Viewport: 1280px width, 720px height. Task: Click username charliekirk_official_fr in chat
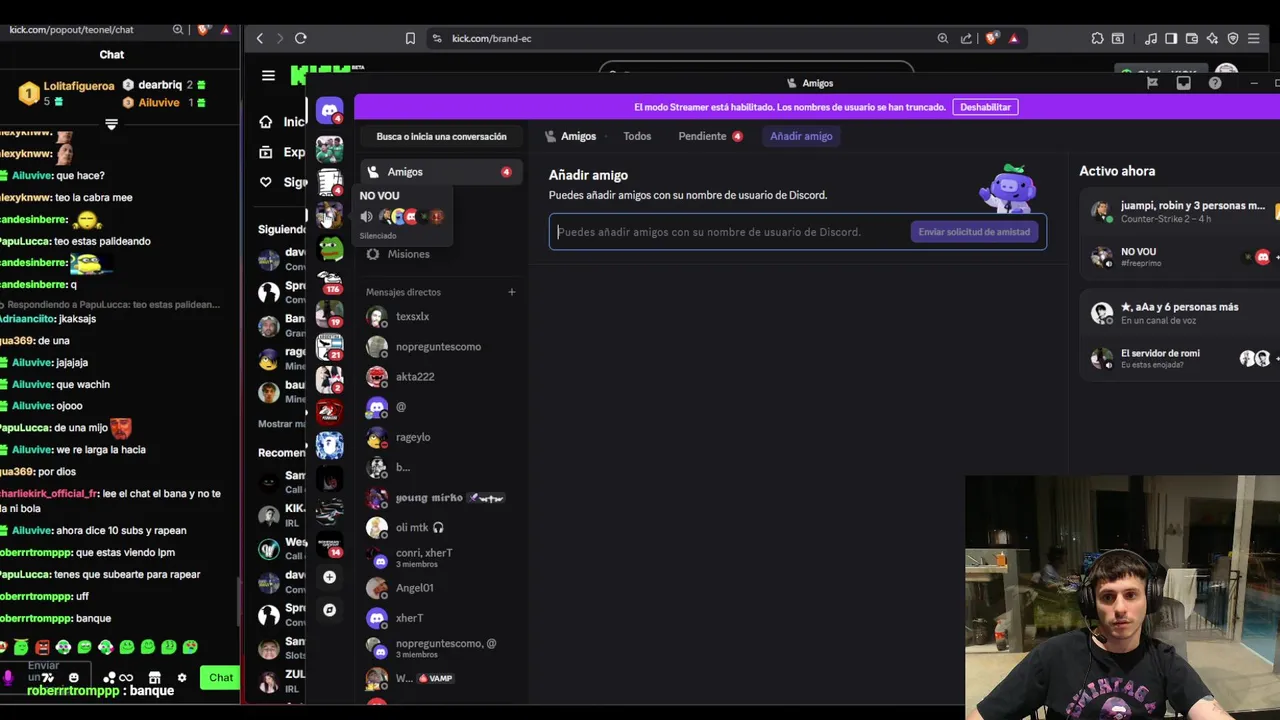49,493
